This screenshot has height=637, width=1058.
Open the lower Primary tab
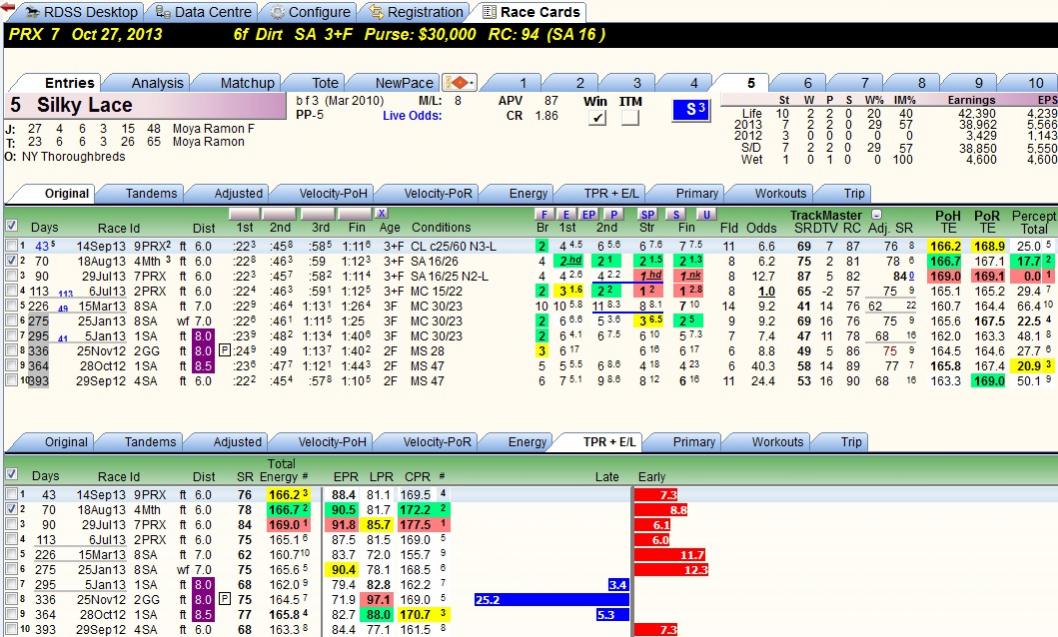694,442
